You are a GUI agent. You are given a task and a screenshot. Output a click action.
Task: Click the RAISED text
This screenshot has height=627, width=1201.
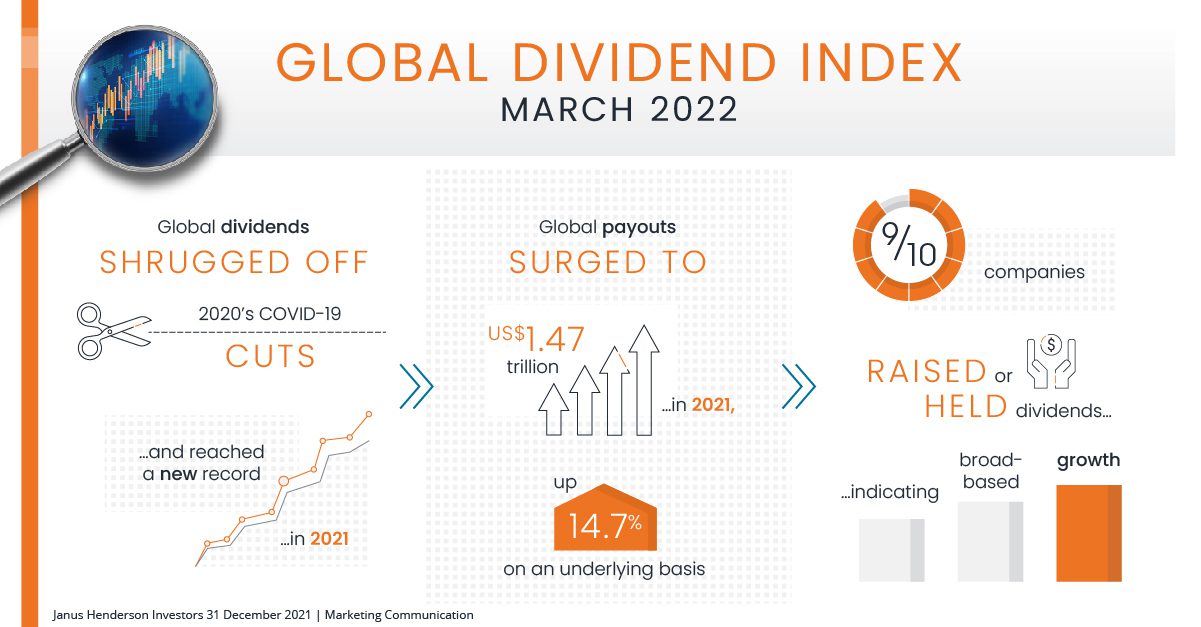927,372
